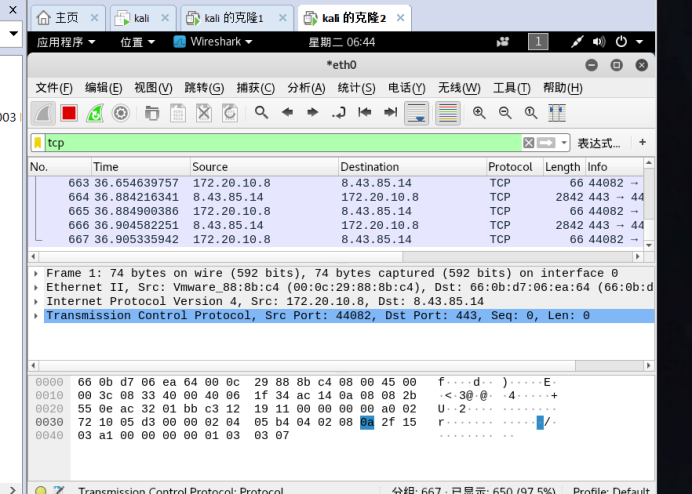Stop capture with the red square button

point(69,113)
